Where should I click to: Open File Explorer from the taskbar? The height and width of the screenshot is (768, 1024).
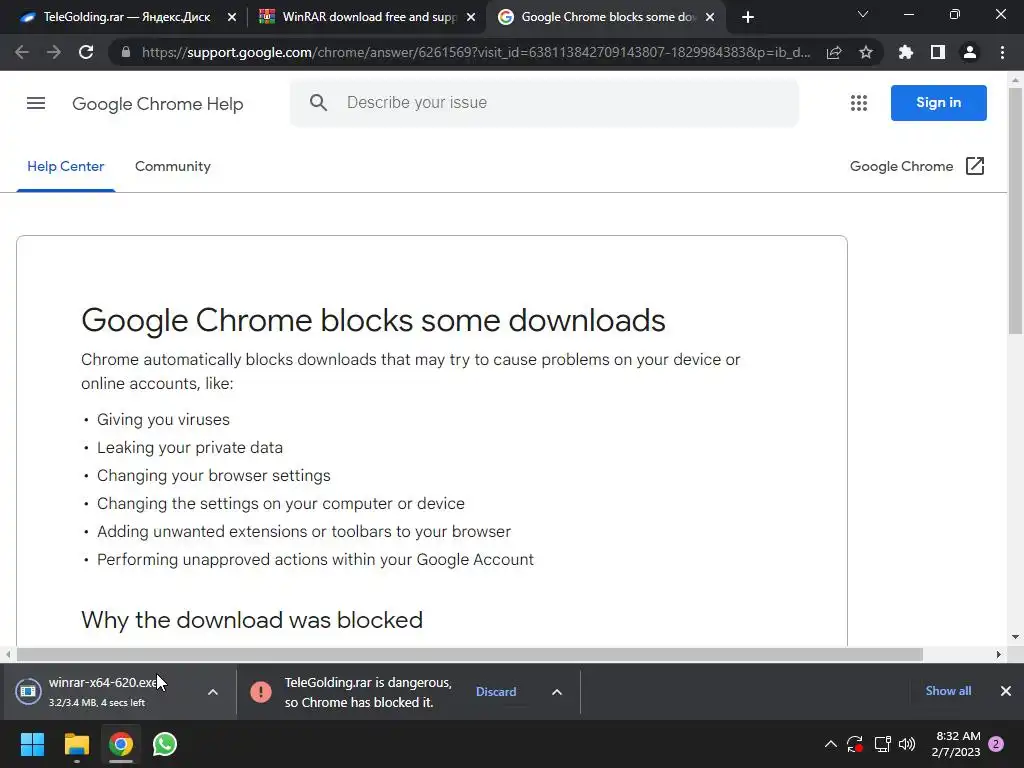76,744
